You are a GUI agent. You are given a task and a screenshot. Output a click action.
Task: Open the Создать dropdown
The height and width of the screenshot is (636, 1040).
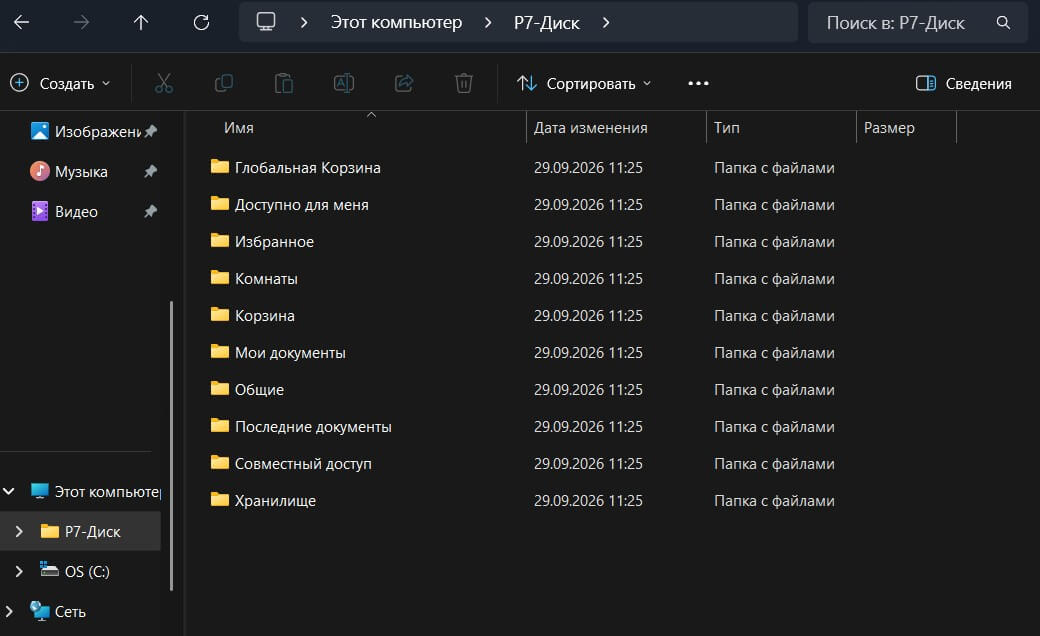(x=60, y=84)
